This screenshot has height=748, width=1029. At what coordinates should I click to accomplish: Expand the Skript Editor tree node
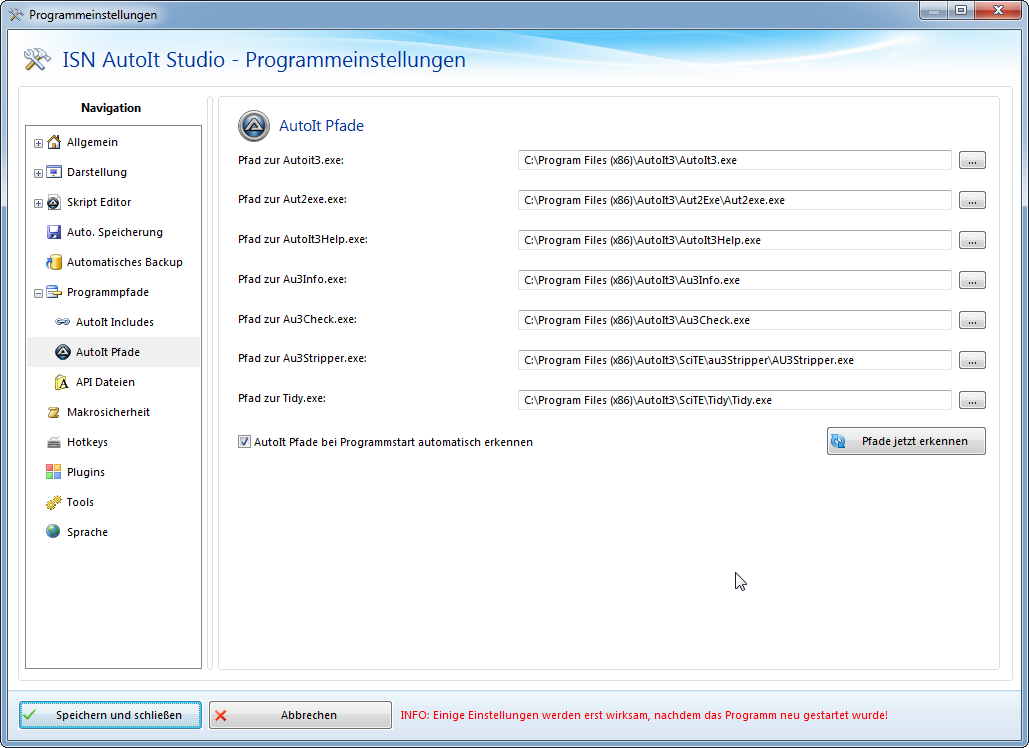pos(38,203)
